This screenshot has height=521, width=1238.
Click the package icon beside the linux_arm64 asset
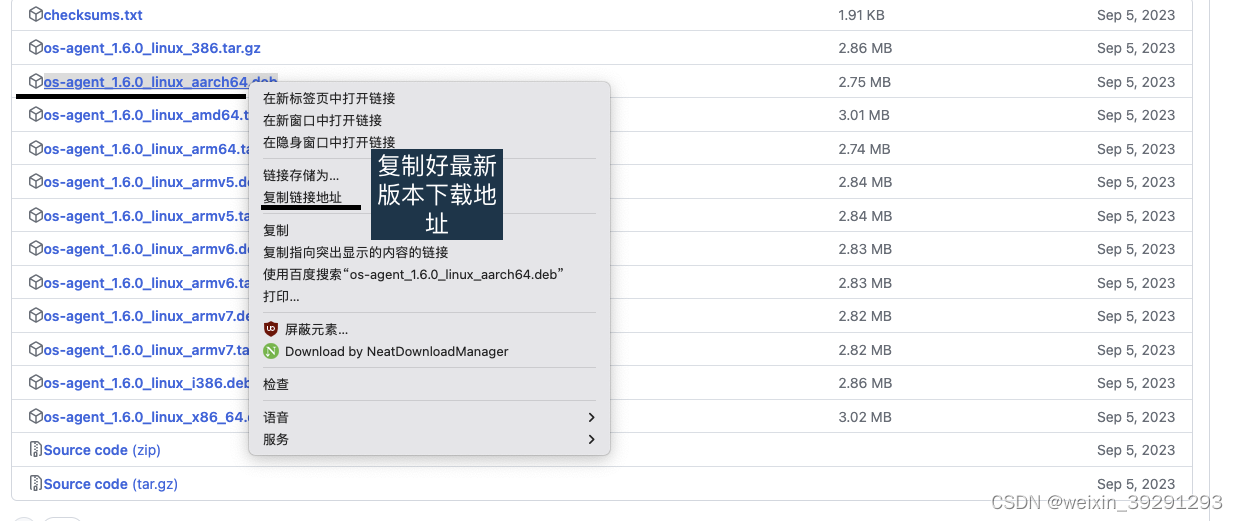[36, 149]
